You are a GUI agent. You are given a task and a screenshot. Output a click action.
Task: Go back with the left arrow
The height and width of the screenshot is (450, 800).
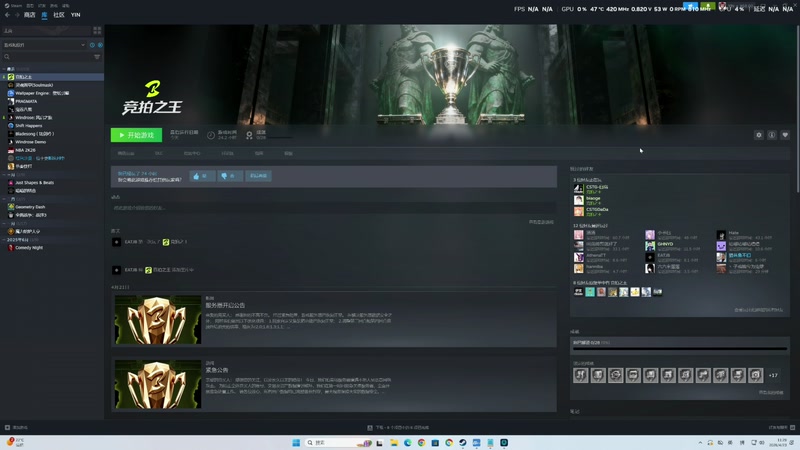coord(7,15)
